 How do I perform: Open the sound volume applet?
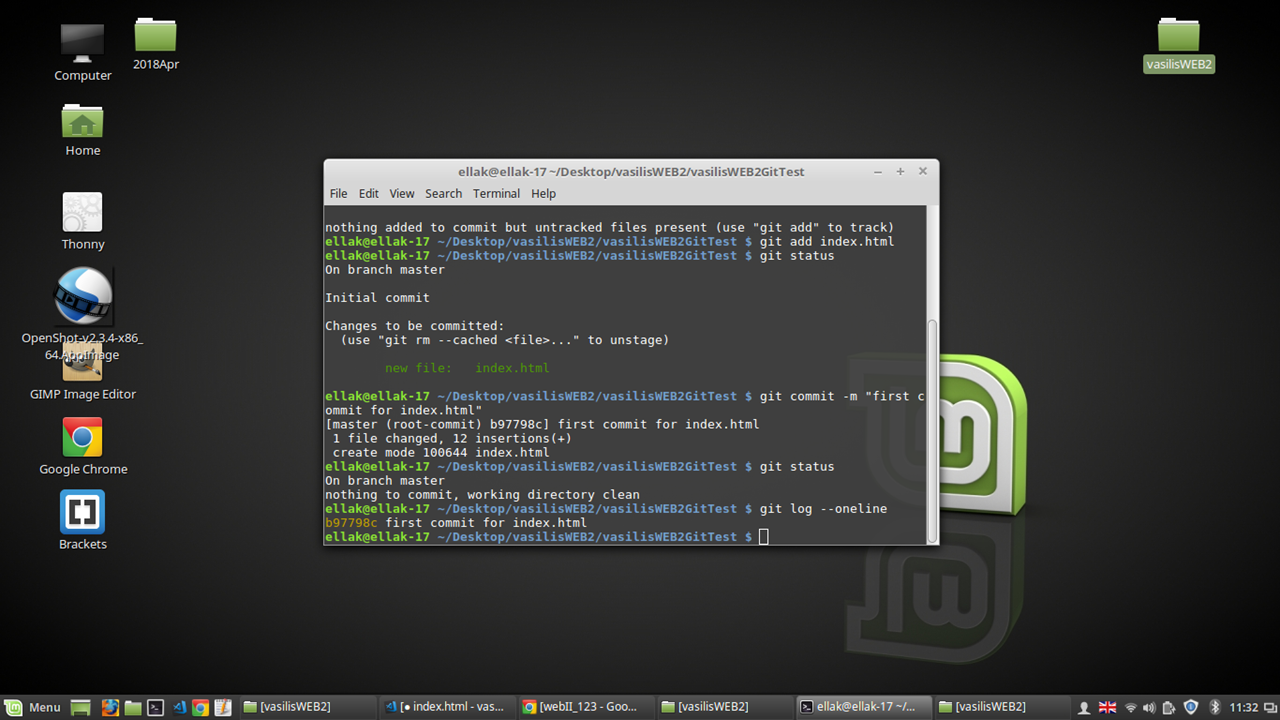[x=1149, y=707]
